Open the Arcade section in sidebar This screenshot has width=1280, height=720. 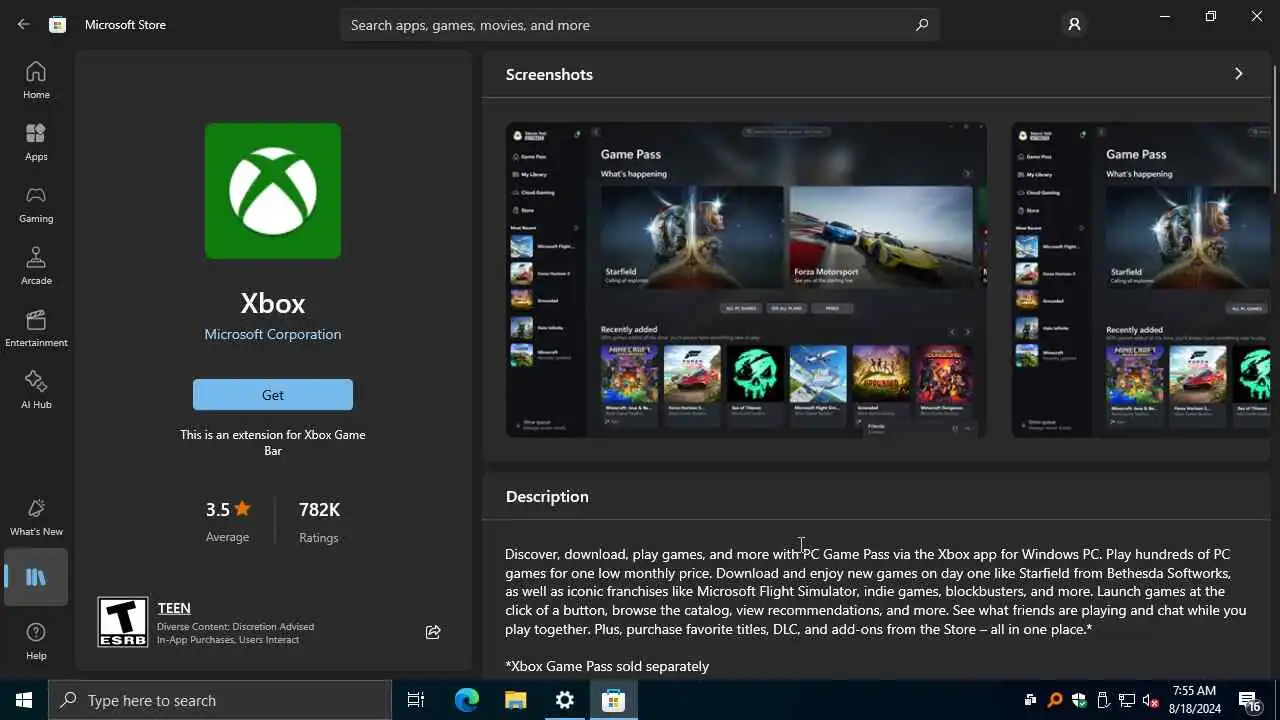(36, 266)
